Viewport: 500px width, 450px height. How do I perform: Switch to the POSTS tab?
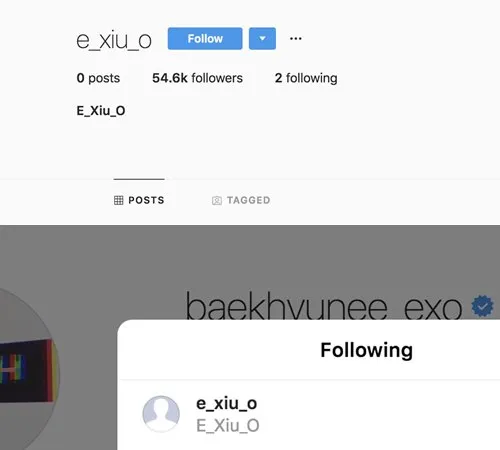tap(139, 200)
